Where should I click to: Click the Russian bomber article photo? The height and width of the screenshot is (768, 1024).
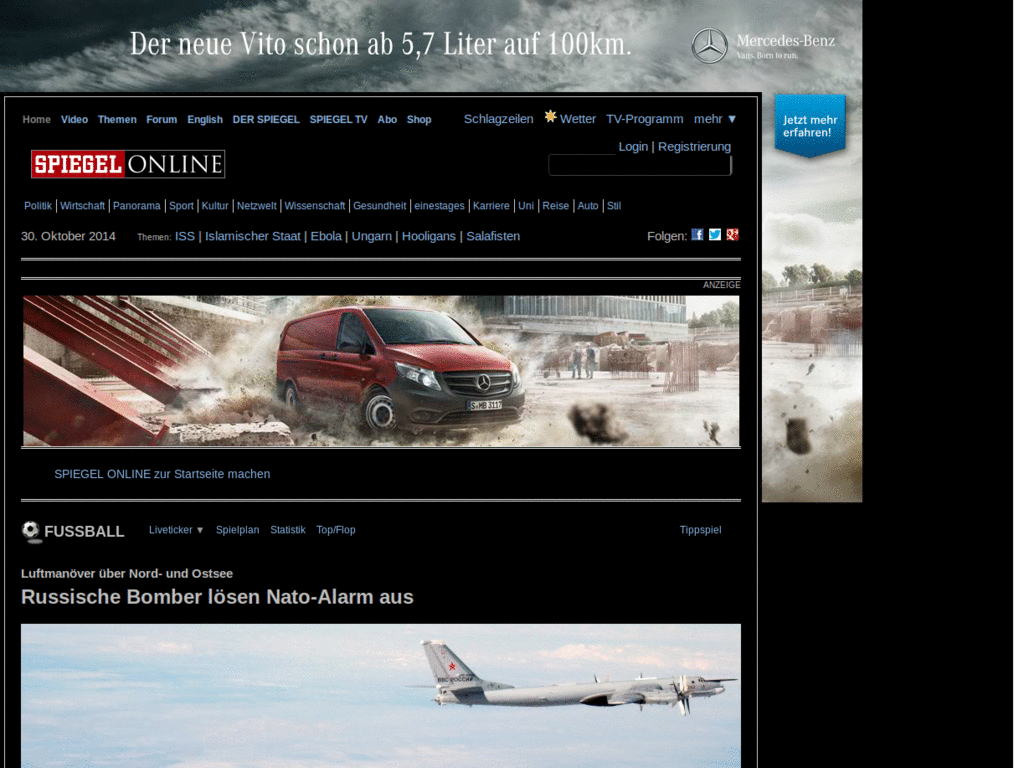[381, 696]
